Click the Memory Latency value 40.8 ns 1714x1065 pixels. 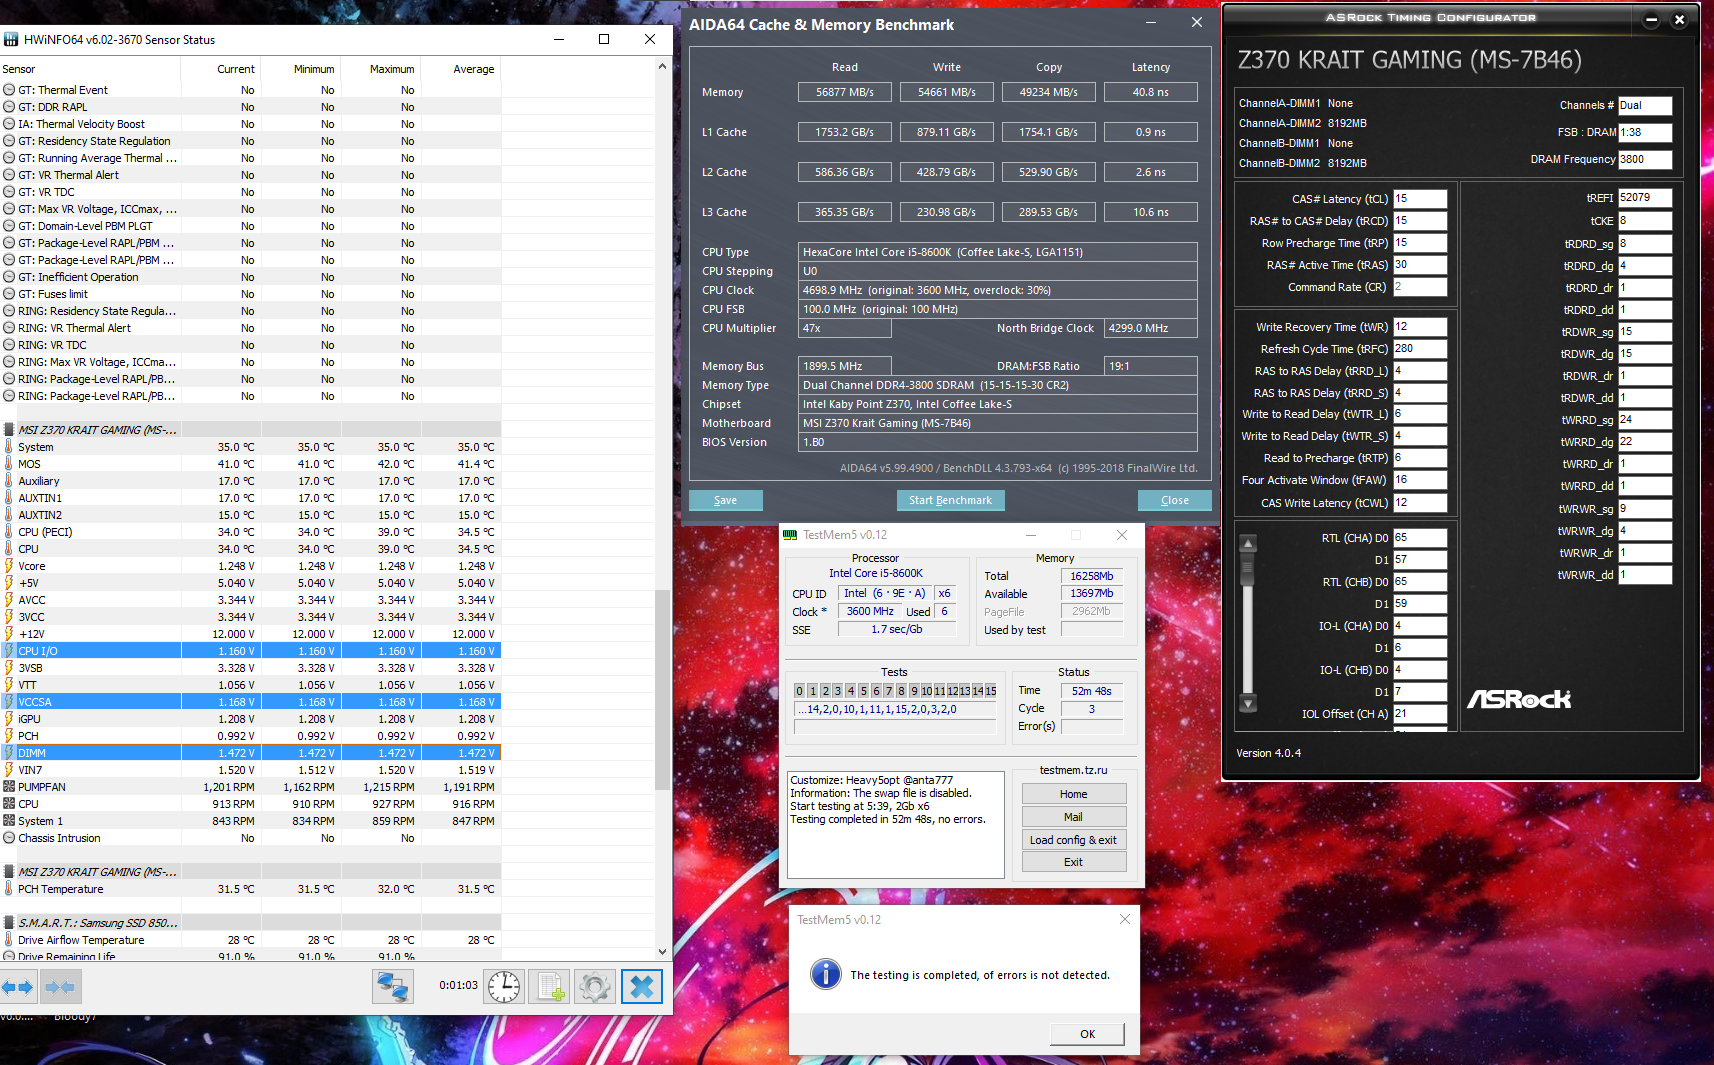point(1151,92)
